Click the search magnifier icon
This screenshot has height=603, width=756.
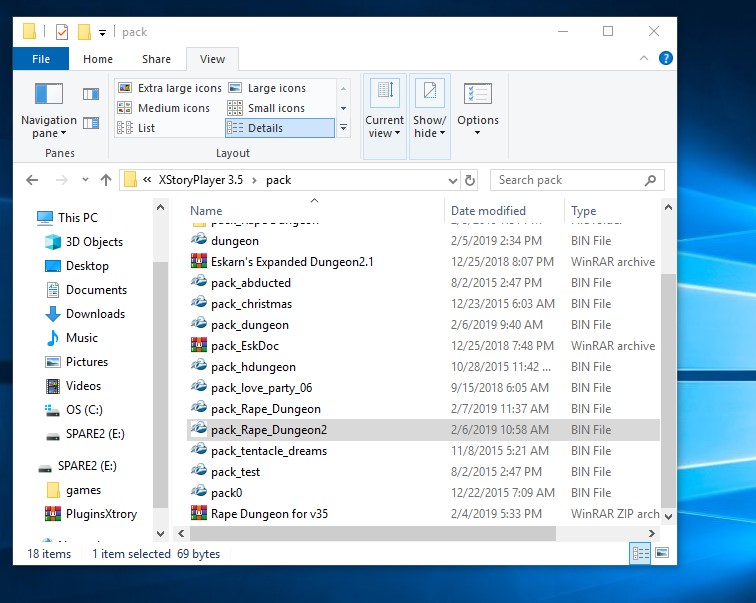click(x=650, y=180)
